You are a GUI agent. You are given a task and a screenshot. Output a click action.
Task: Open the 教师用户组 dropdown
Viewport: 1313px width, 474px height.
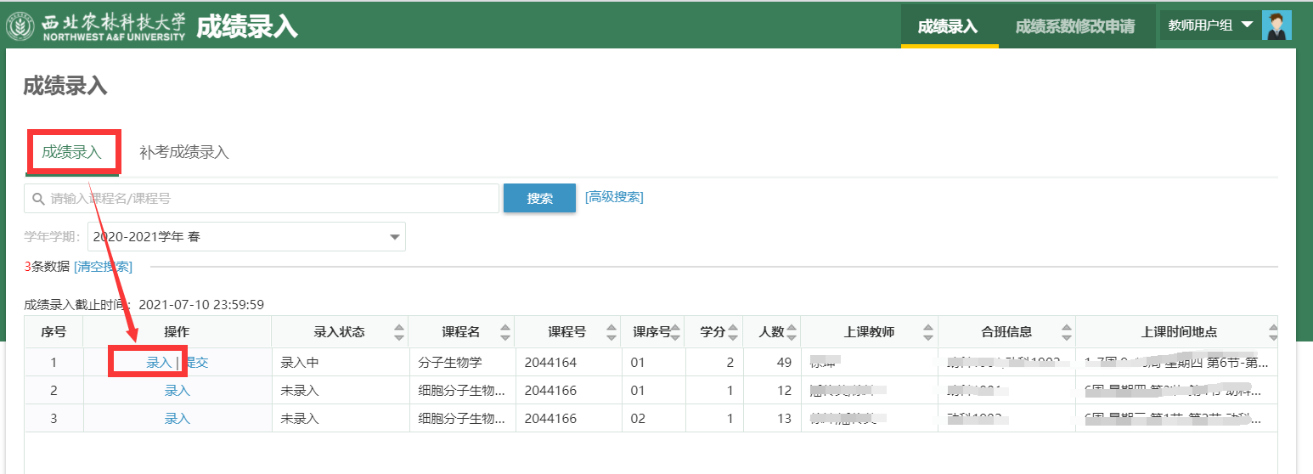1210,25
